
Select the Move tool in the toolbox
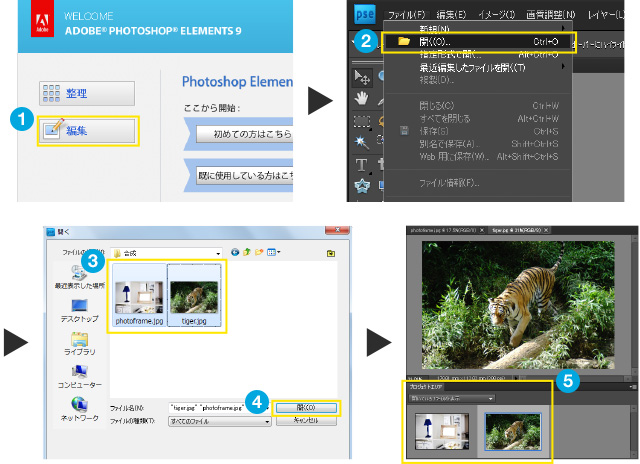click(x=362, y=77)
